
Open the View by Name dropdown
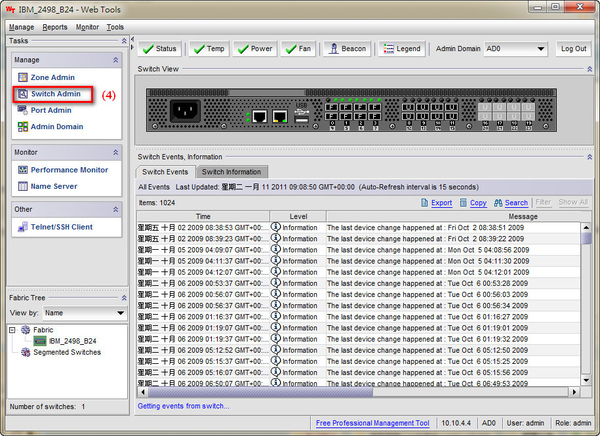tap(85, 313)
